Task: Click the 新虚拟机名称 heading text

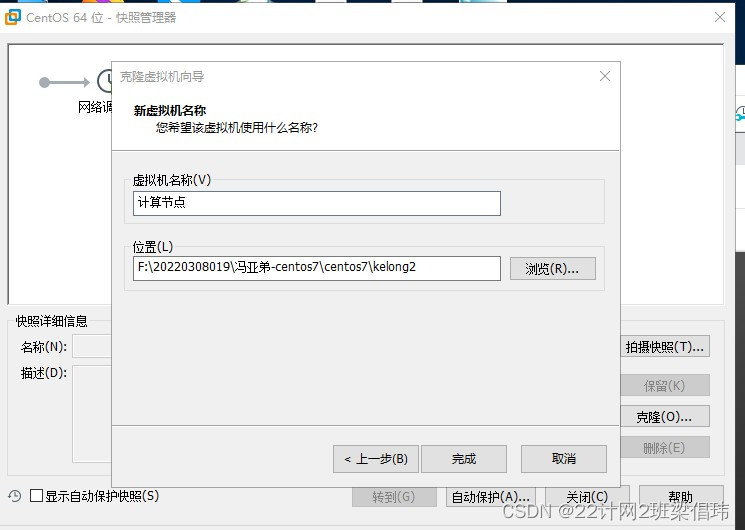Action: (x=170, y=111)
